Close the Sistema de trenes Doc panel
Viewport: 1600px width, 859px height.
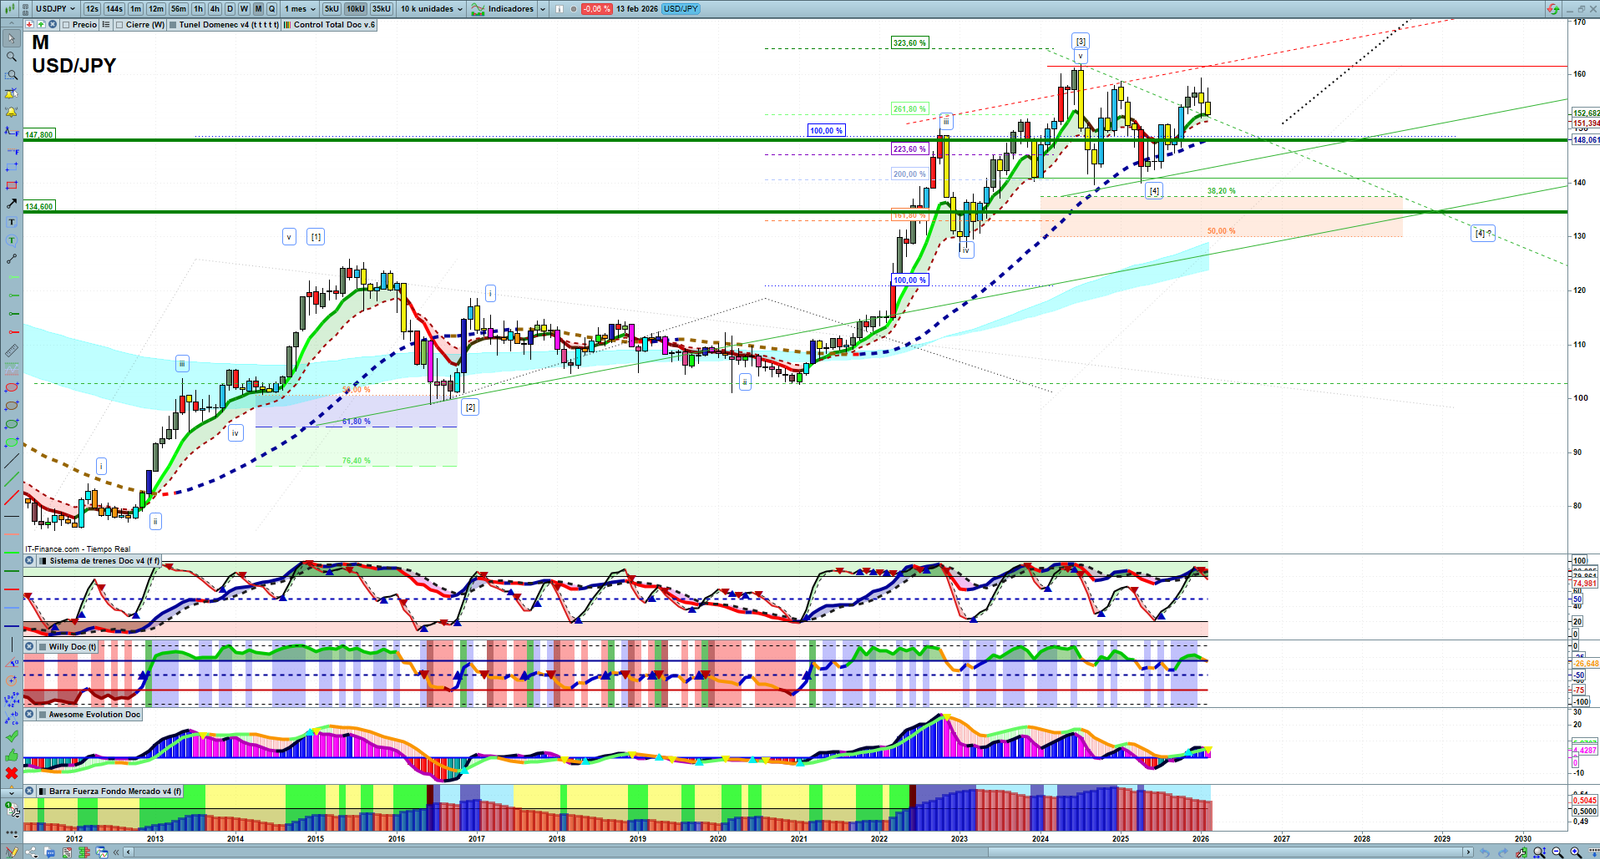30,561
